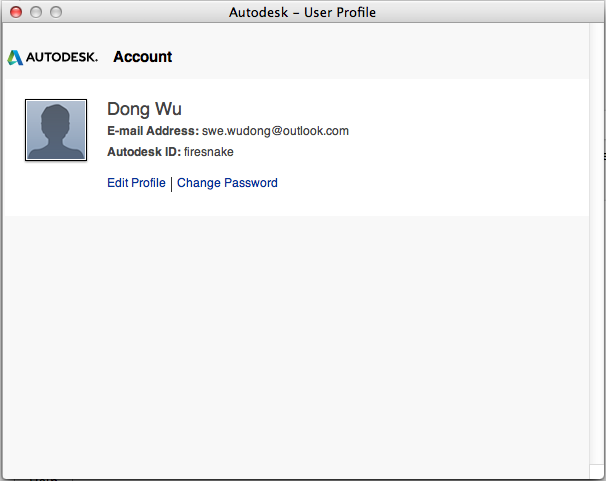Close the User Profile window
This screenshot has width=606, height=481.
tap(15, 12)
